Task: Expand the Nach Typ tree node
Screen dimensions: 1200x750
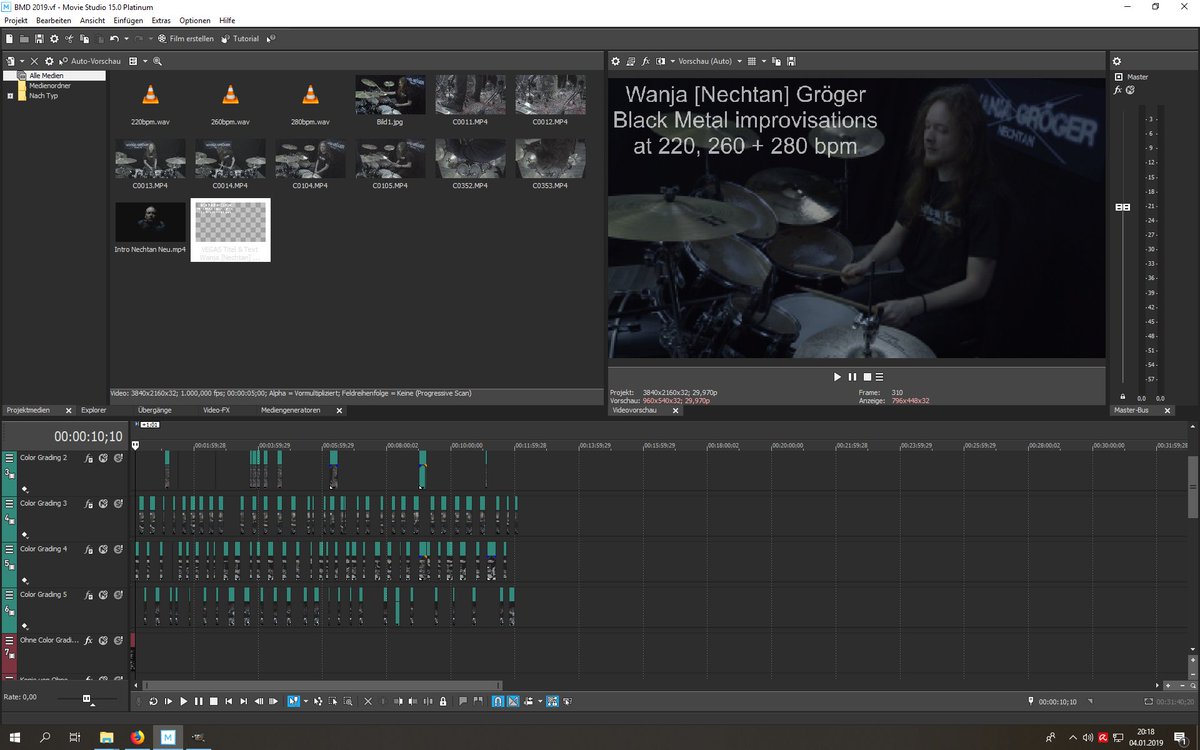Action: tap(9, 96)
